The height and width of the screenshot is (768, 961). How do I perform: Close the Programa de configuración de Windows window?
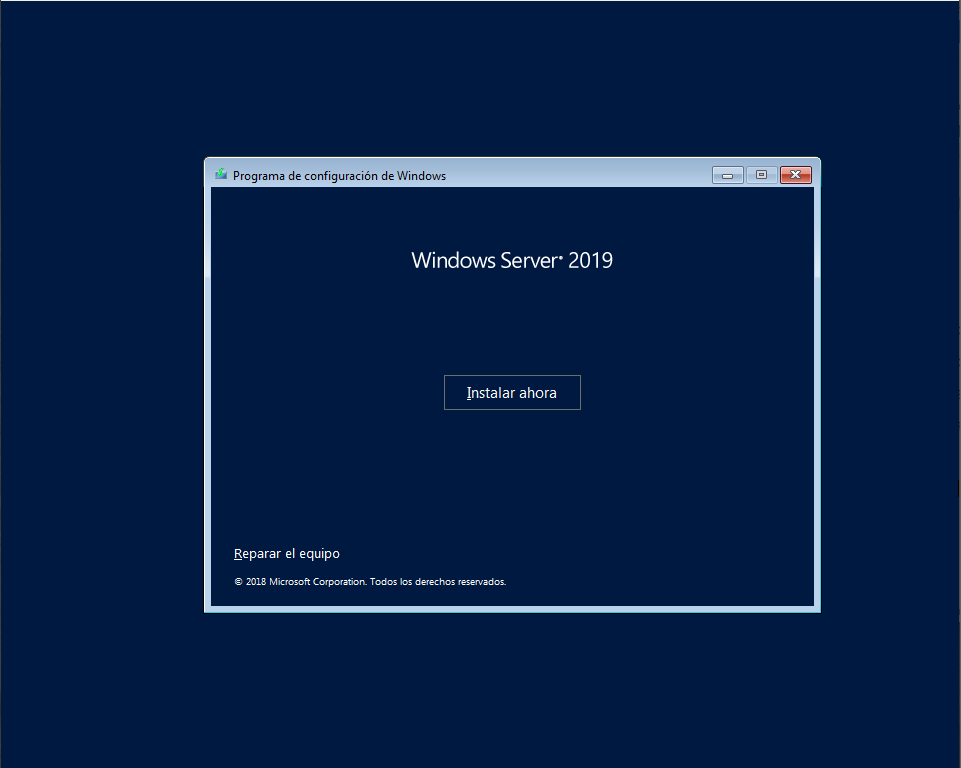point(796,175)
